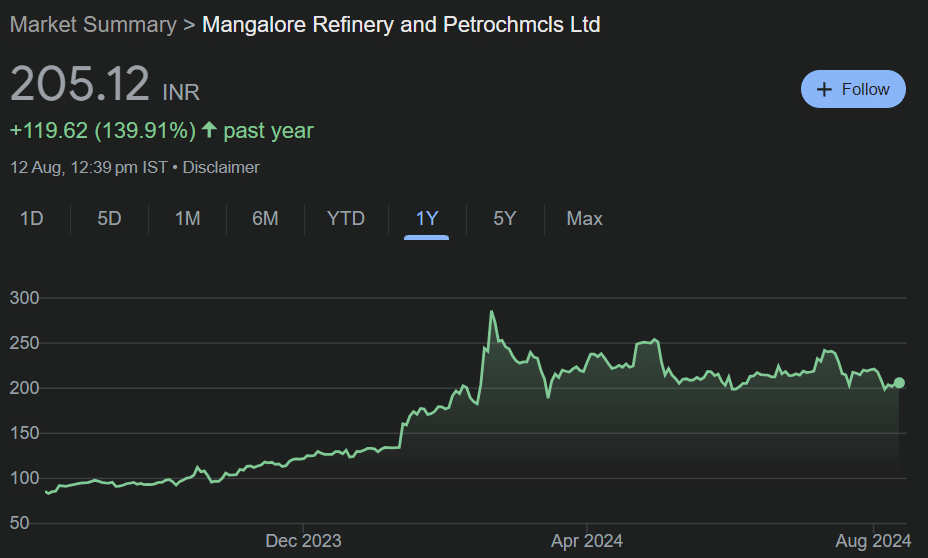Select the 1Y time range tab
This screenshot has width=928, height=558.
pyautogui.click(x=427, y=218)
